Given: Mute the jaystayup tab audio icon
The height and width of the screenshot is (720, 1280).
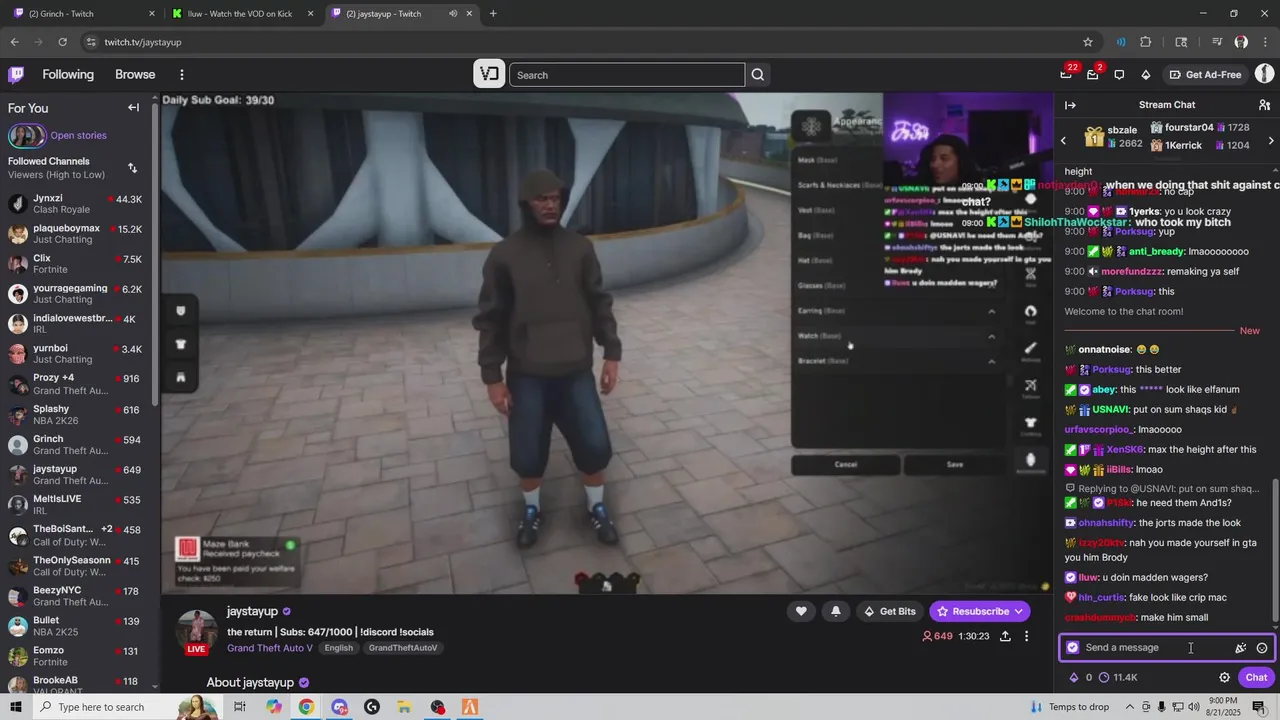Looking at the screenshot, I should (453, 14).
